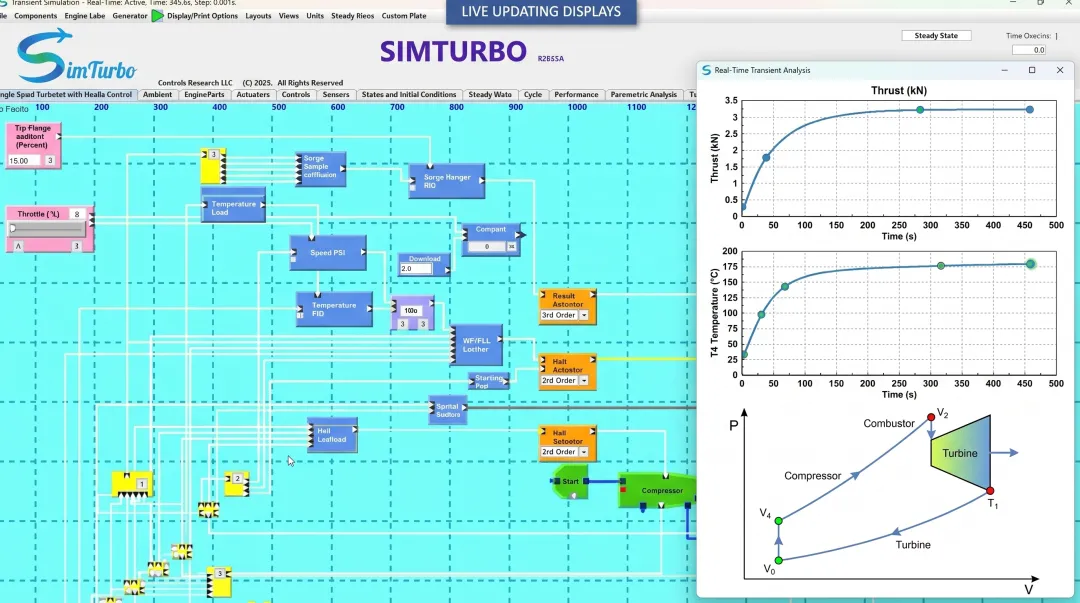Switch to the Performance tab
This screenshot has width=1080, height=603.
click(x=576, y=94)
